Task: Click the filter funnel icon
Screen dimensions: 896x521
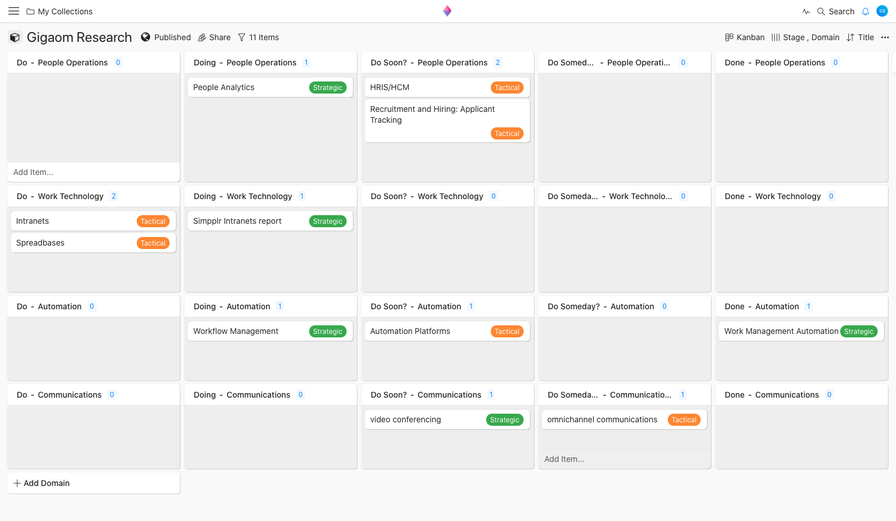Action: 242,37
